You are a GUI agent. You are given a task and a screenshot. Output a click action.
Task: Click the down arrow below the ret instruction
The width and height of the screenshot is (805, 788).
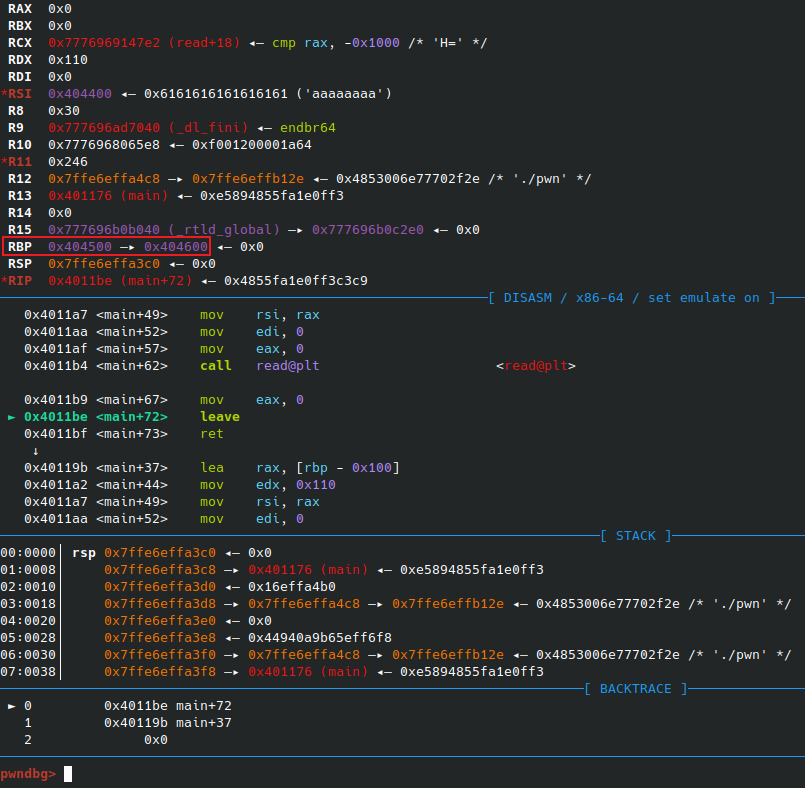tap(36, 450)
